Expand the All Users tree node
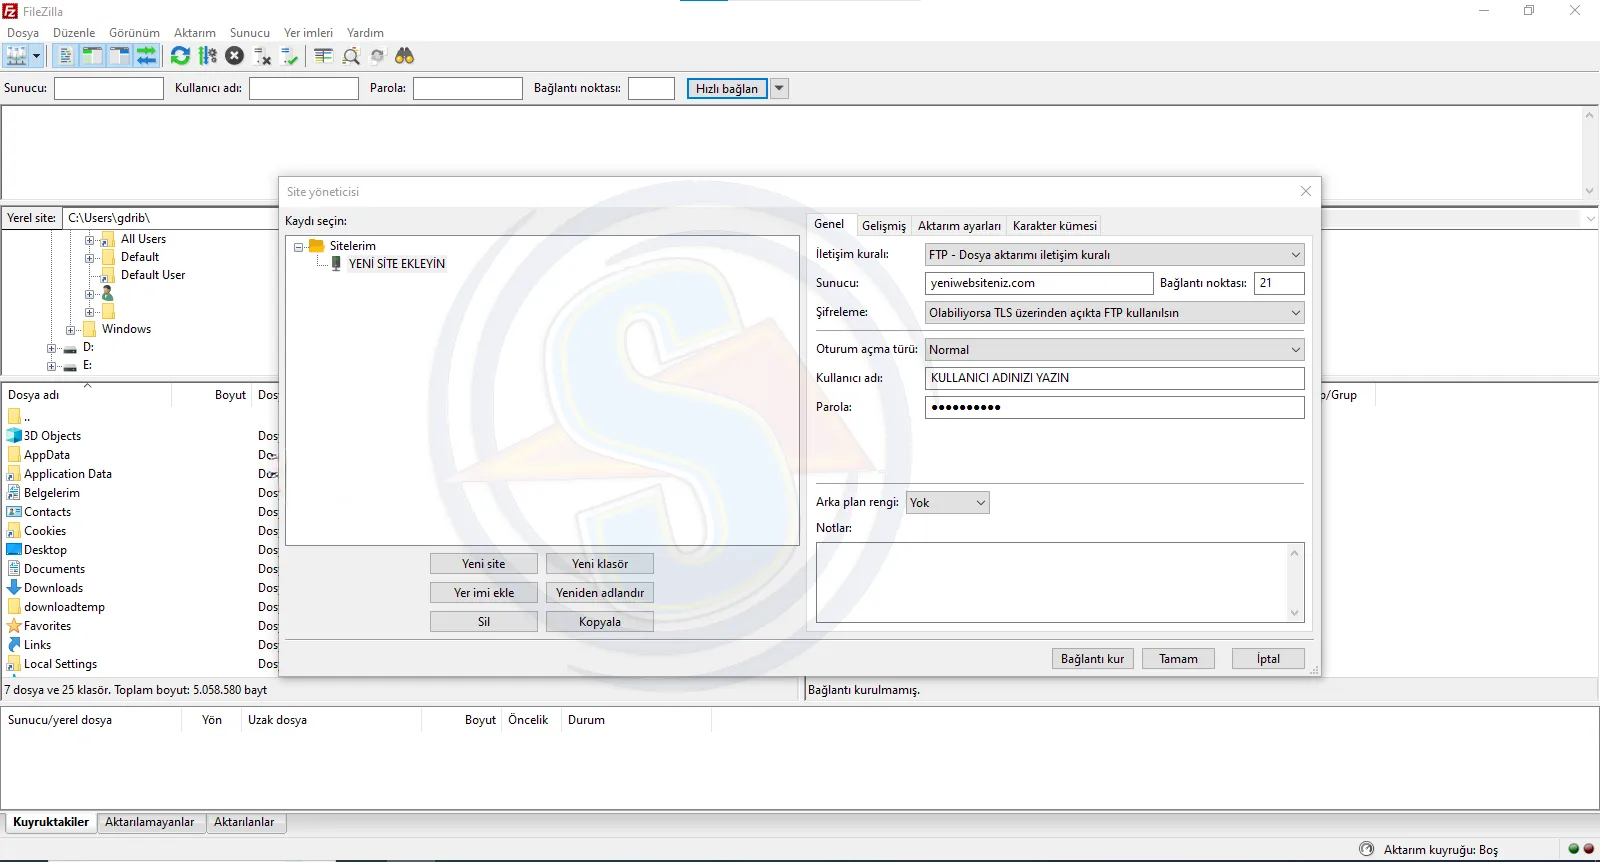This screenshot has height=862, width=1600. click(x=89, y=240)
